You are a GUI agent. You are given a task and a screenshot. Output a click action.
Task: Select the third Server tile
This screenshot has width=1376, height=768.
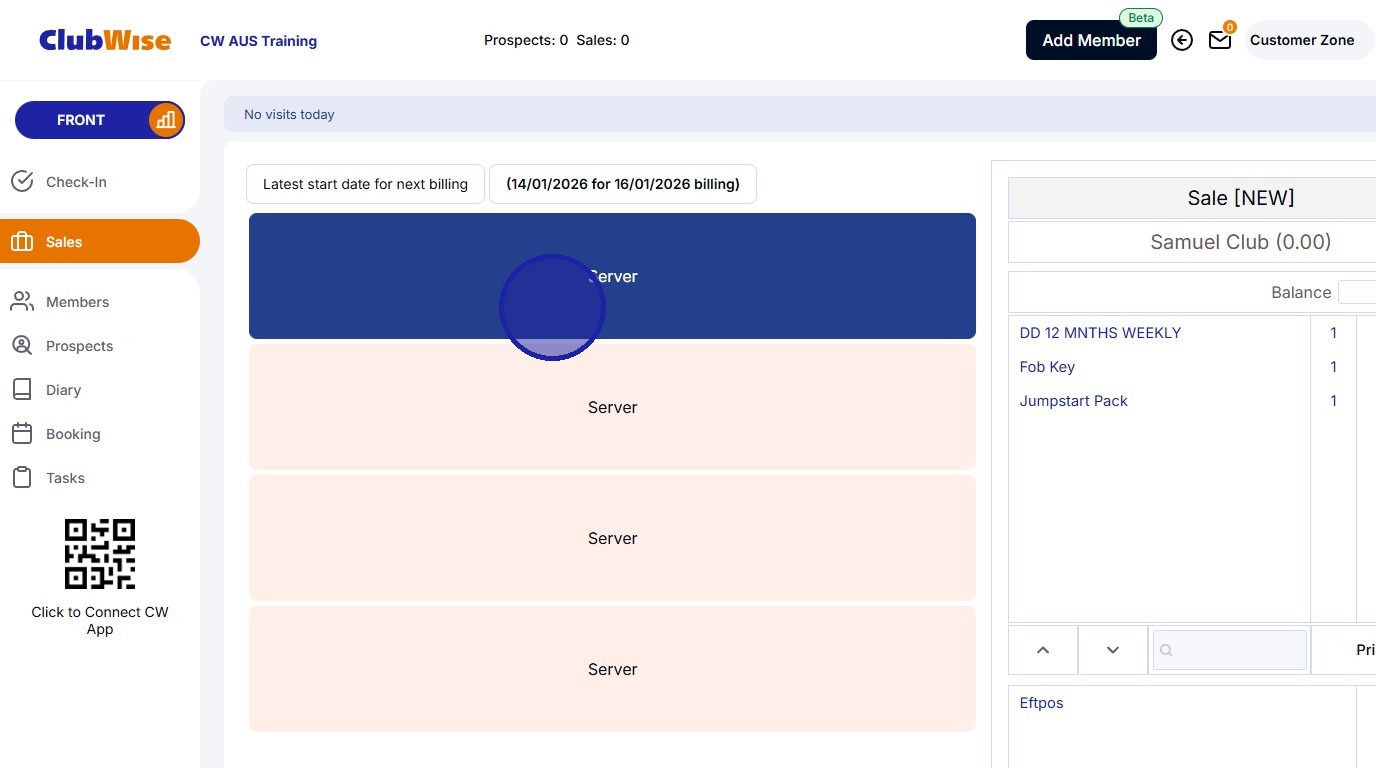(x=612, y=538)
